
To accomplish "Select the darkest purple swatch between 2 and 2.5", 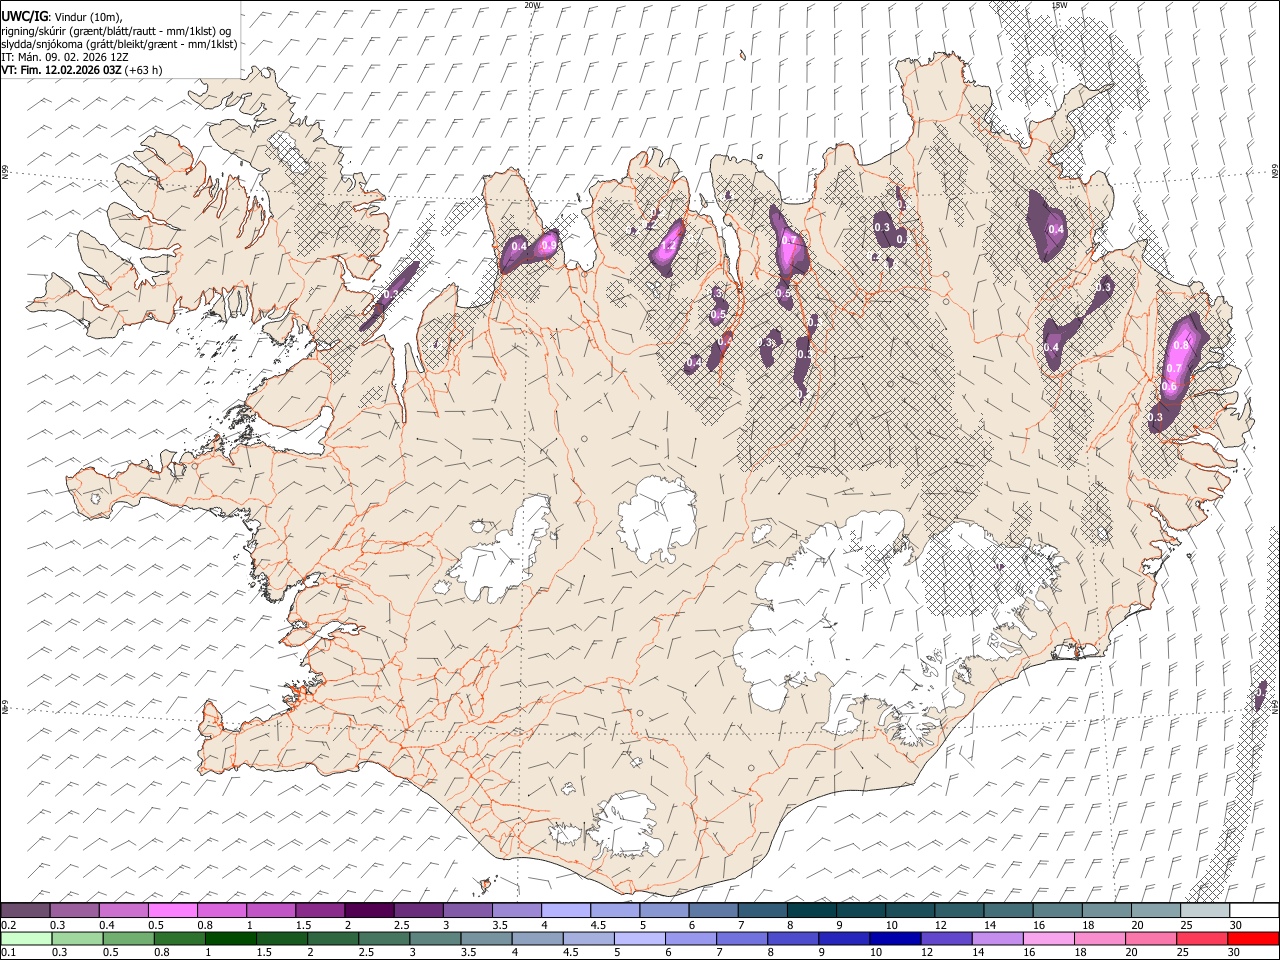I will (369, 910).
